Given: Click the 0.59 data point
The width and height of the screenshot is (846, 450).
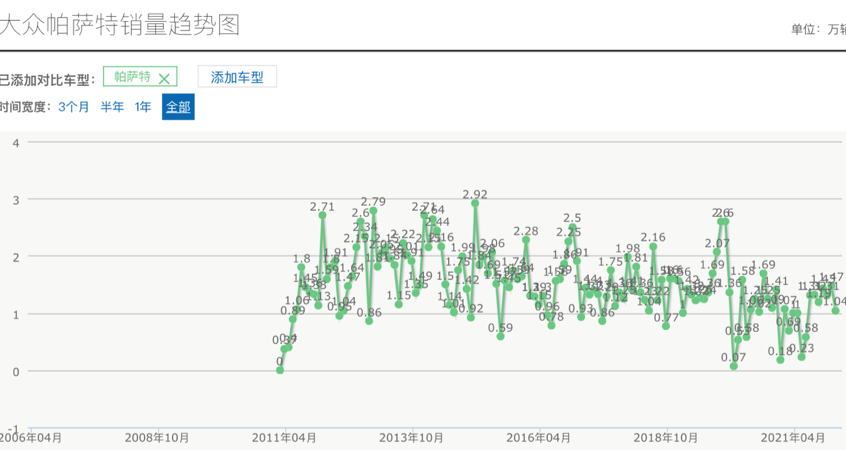Looking at the screenshot, I should pos(500,336).
